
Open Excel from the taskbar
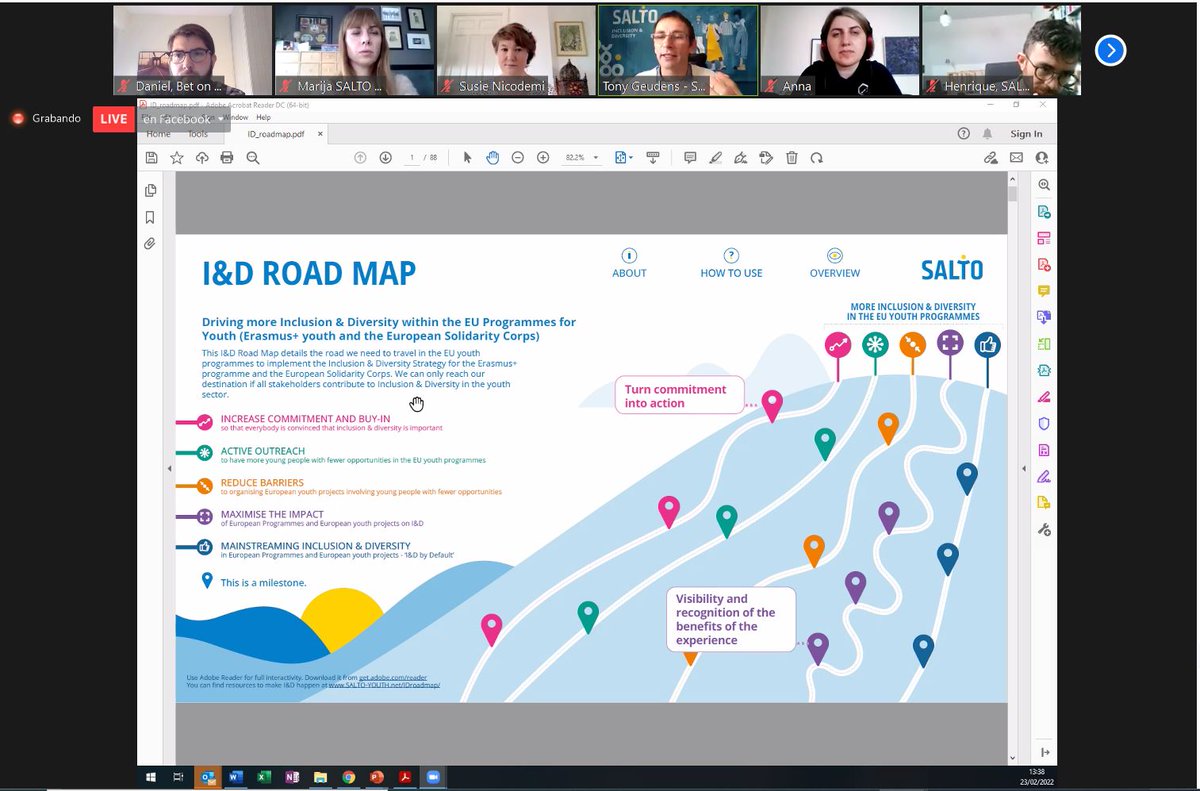coord(264,777)
